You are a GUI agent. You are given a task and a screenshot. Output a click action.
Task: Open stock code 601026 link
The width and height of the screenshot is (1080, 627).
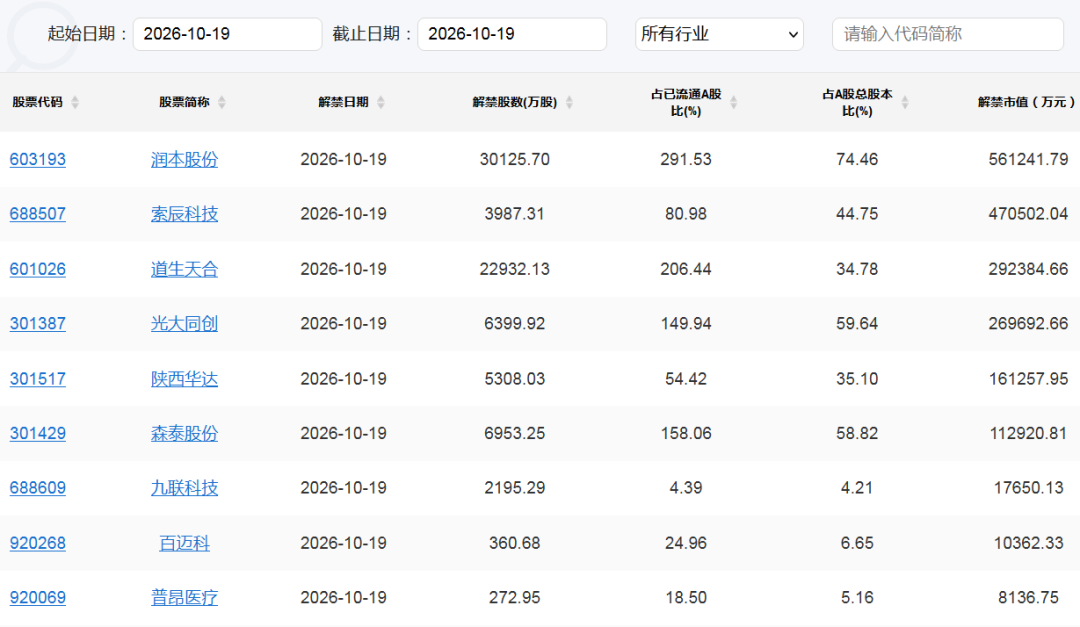[38, 269]
